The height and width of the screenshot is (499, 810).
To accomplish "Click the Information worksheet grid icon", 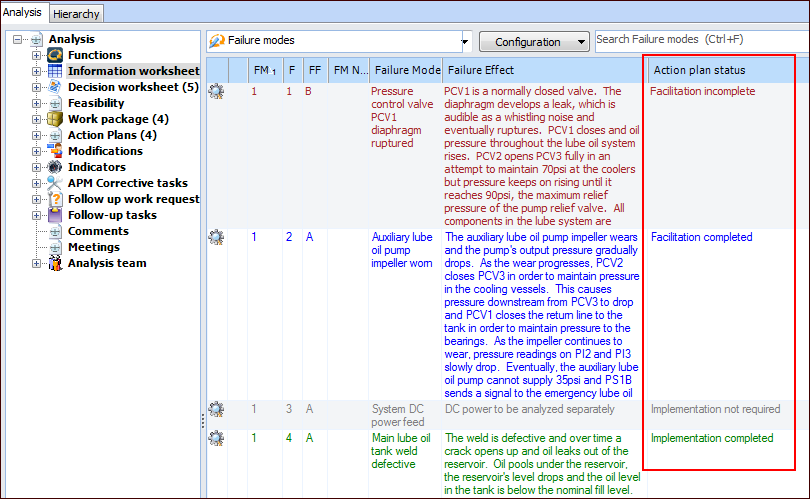I will pos(55,71).
